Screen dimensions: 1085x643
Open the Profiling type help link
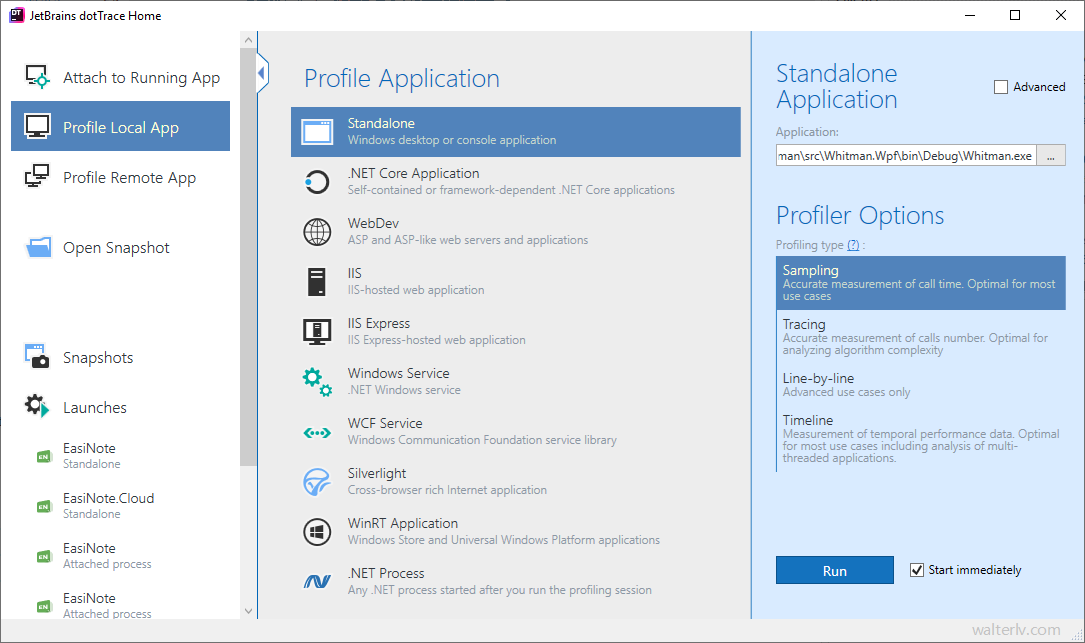click(853, 245)
